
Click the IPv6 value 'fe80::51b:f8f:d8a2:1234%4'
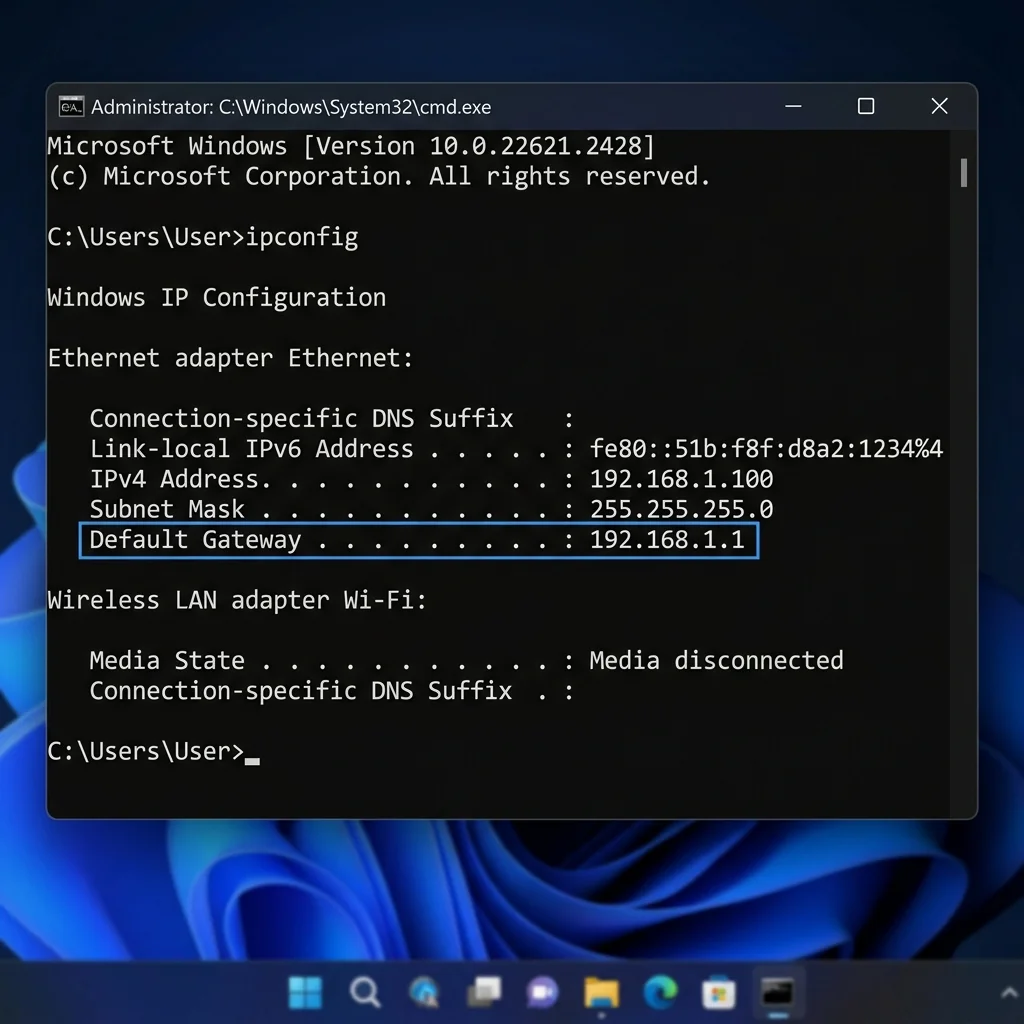coord(766,449)
